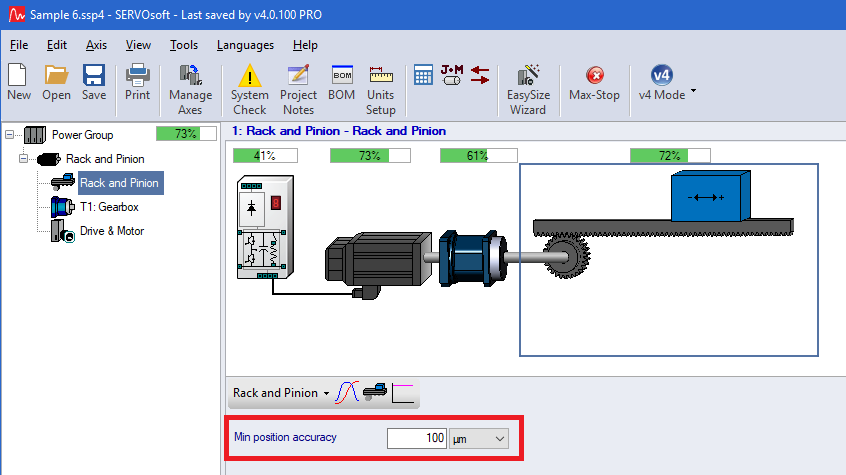Image resolution: width=846 pixels, height=475 pixels.
Task: Click the calculator icon in toolbar
Action: point(423,74)
